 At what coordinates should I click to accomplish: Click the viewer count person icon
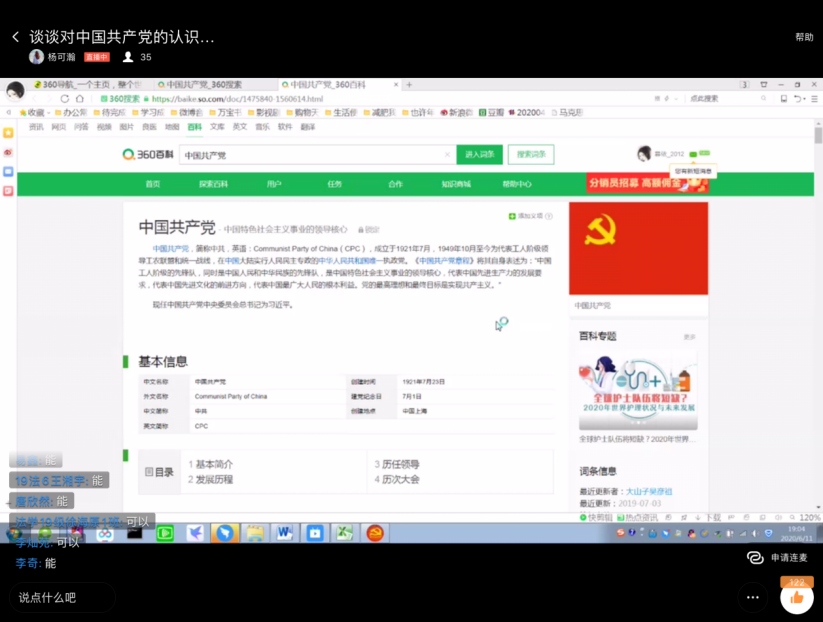pos(128,57)
